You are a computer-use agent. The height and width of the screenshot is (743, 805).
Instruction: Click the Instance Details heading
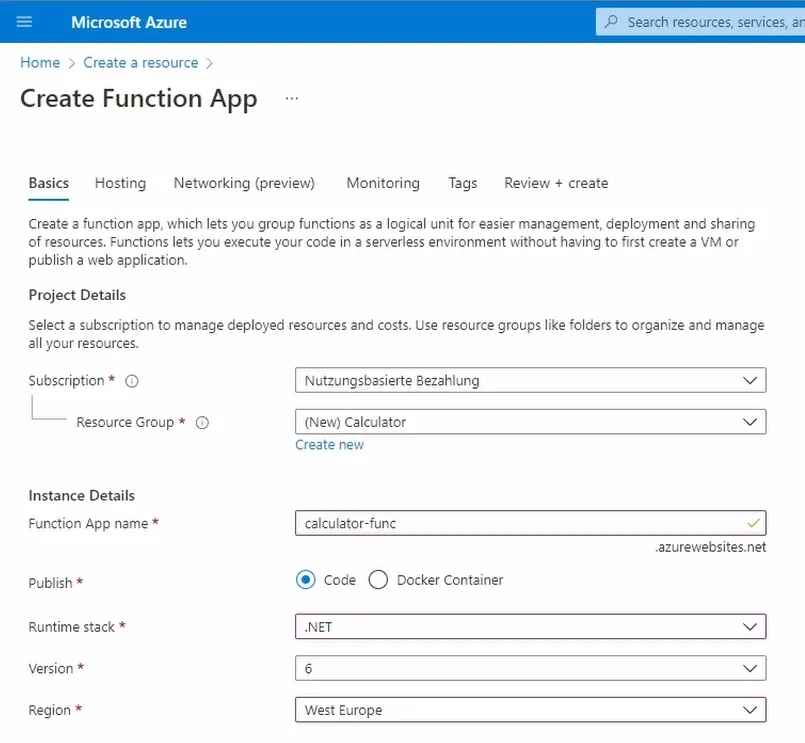[x=82, y=496]
